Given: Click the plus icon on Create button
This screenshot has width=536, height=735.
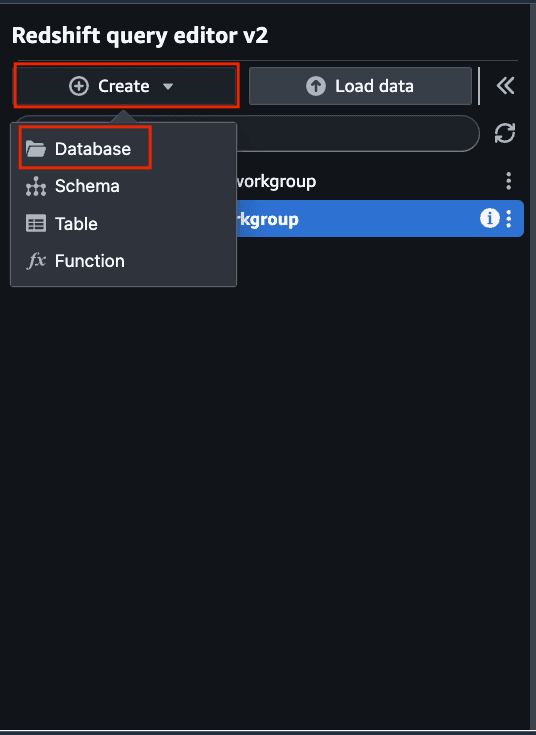Looking at the screenshot, I should coord(79,86).
